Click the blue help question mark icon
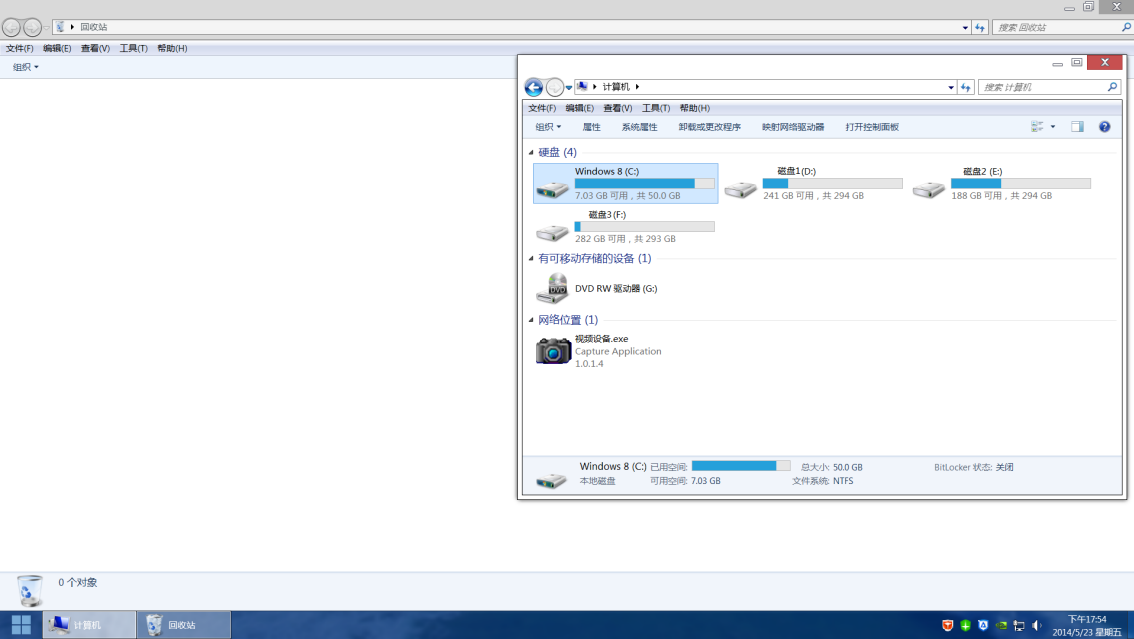 click(1104, 126)
